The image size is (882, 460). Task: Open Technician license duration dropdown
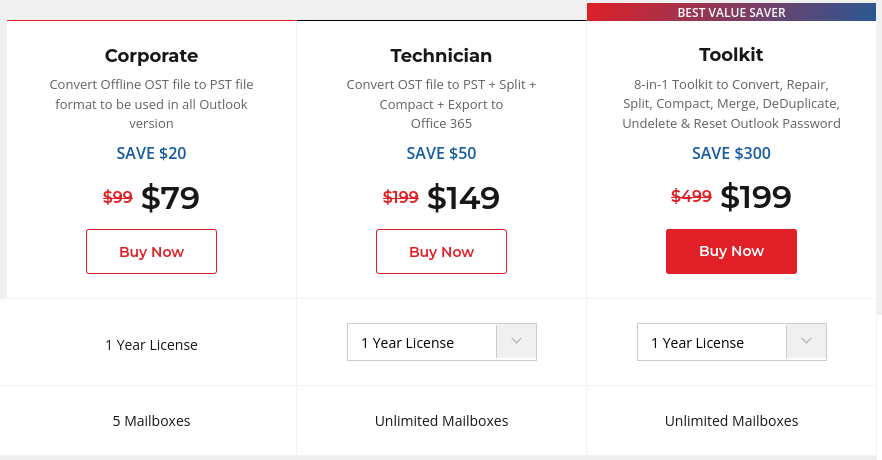[442, 342]
